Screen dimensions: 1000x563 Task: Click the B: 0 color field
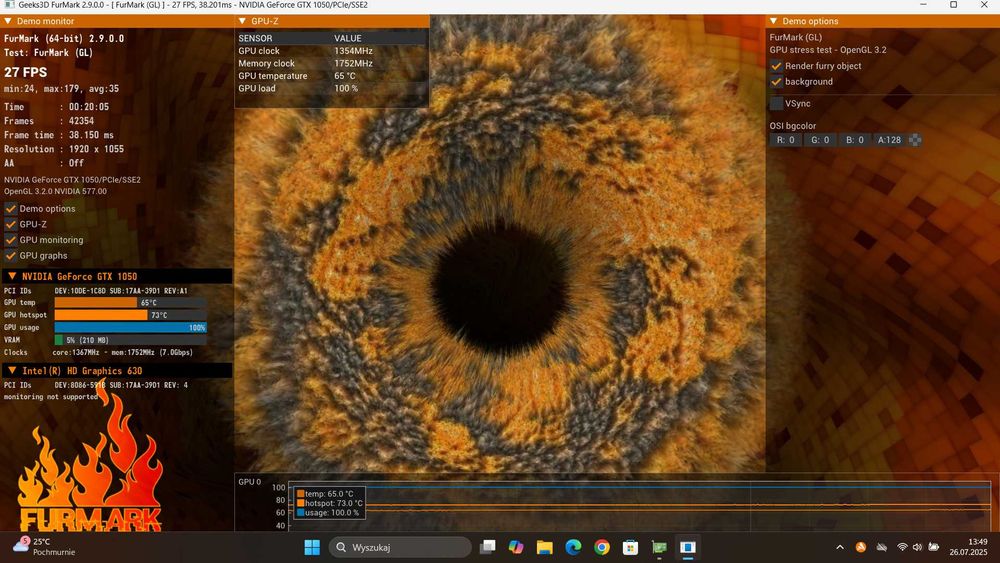coord(855,140)
